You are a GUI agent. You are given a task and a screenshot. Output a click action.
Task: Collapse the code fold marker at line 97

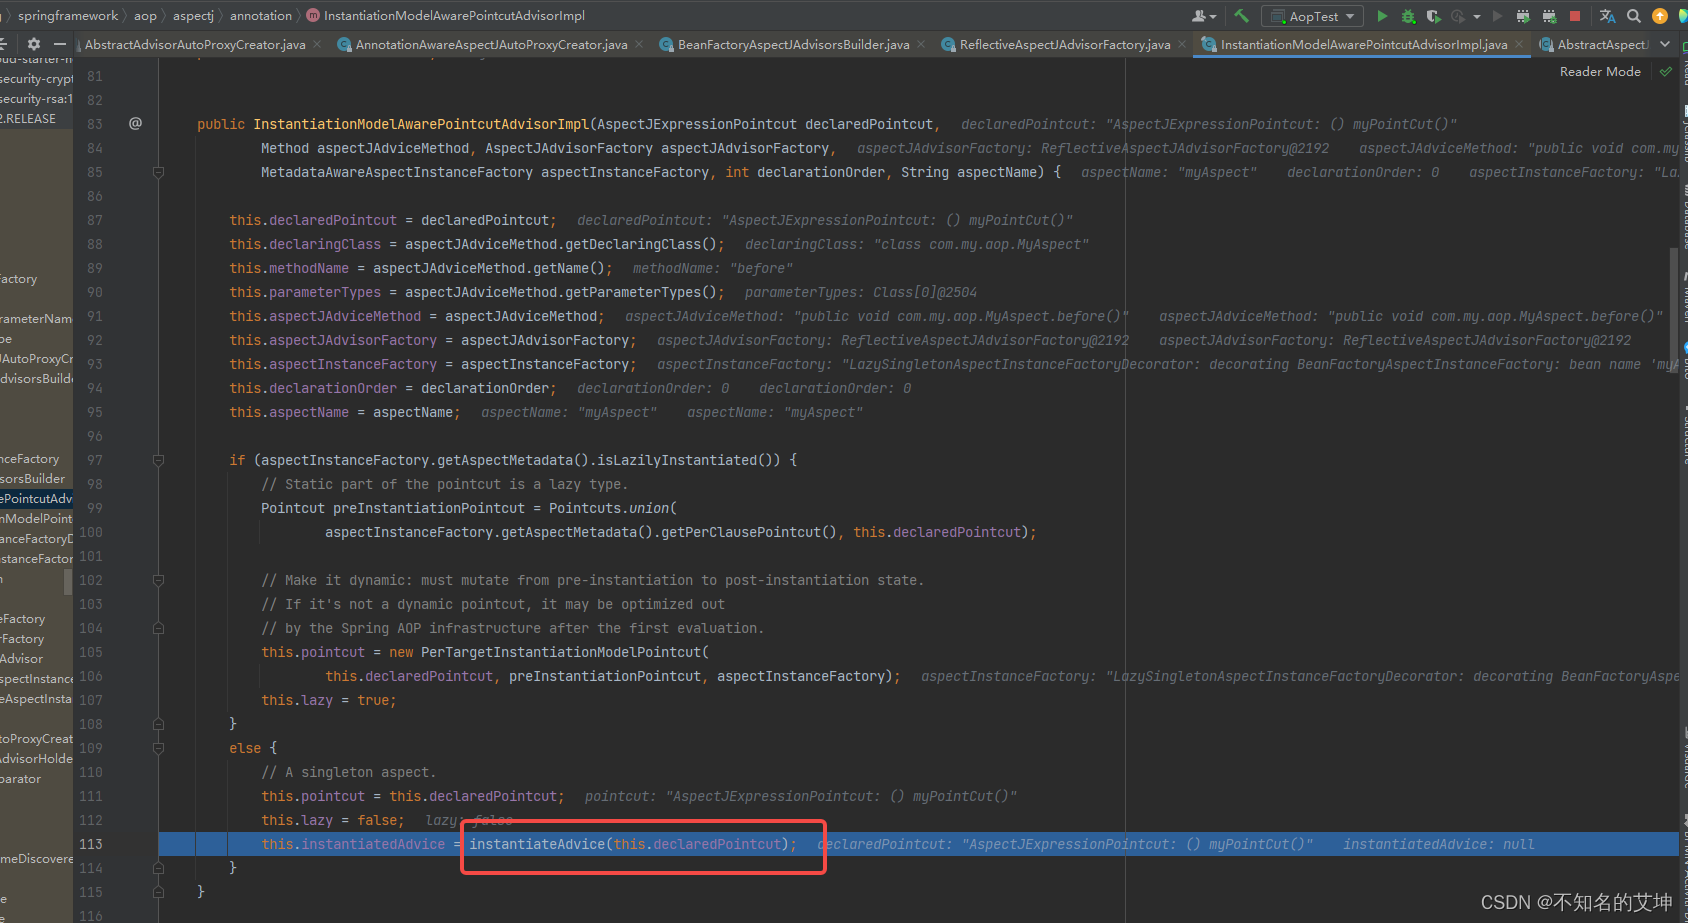(x=158, y=460)
